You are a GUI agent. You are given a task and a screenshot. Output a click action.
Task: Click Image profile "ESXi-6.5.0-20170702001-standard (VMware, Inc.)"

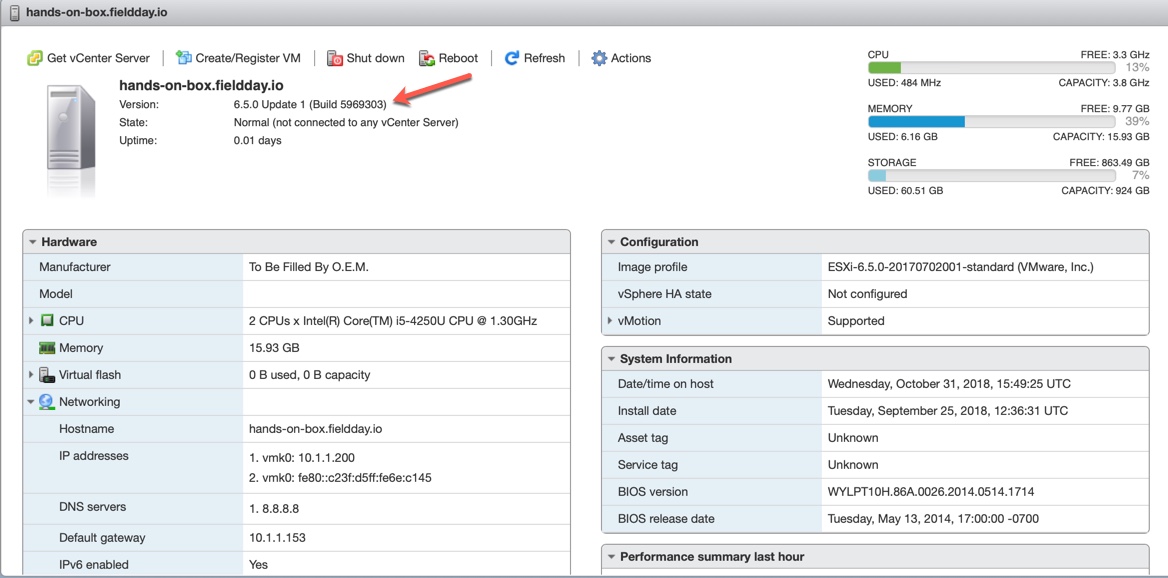click(961, 267)
